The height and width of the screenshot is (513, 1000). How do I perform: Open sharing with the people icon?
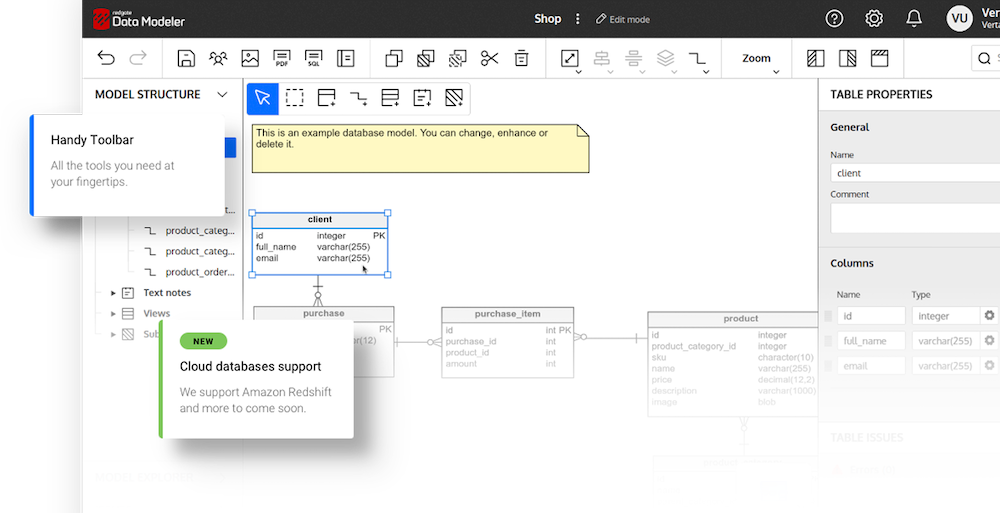coord(218,58)
